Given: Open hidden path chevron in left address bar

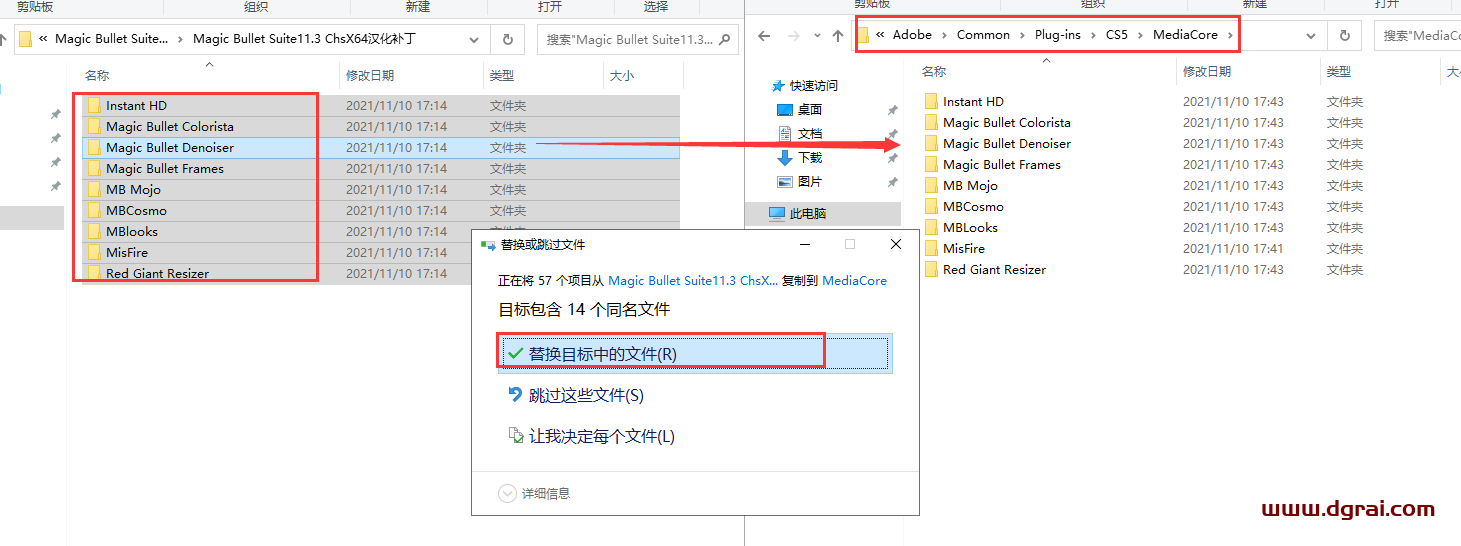Looking at the screenshot, I should click(x=43, y=39).
